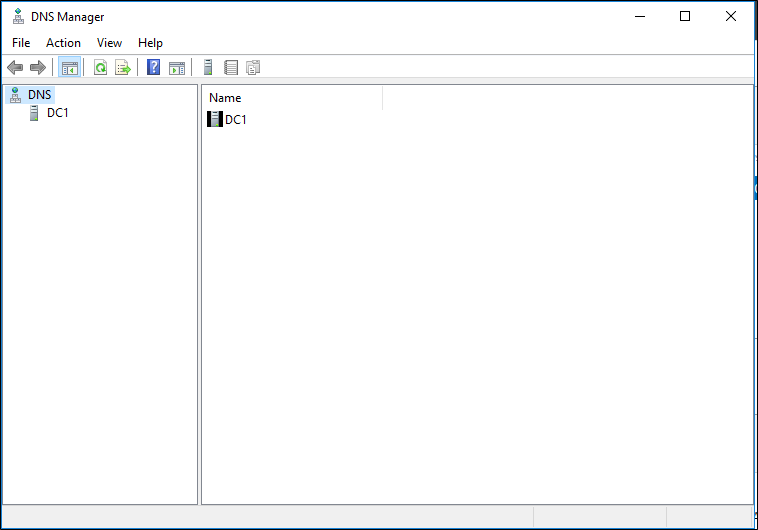Open the Action menu
758x530 pixels.
(63, 43)
